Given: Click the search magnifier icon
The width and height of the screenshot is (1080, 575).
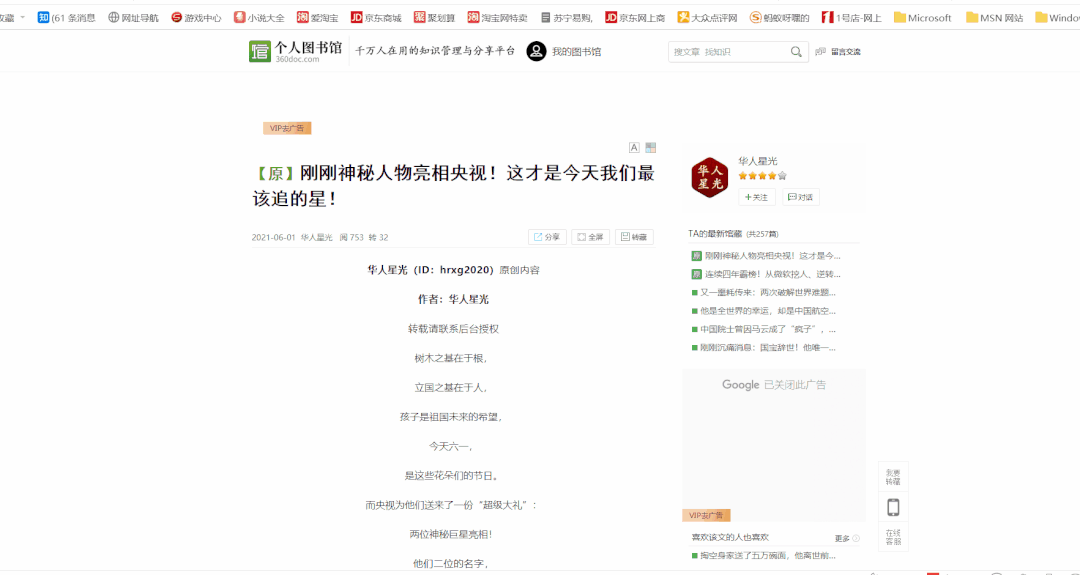Looking at the screenshot, I should [797, 52].
